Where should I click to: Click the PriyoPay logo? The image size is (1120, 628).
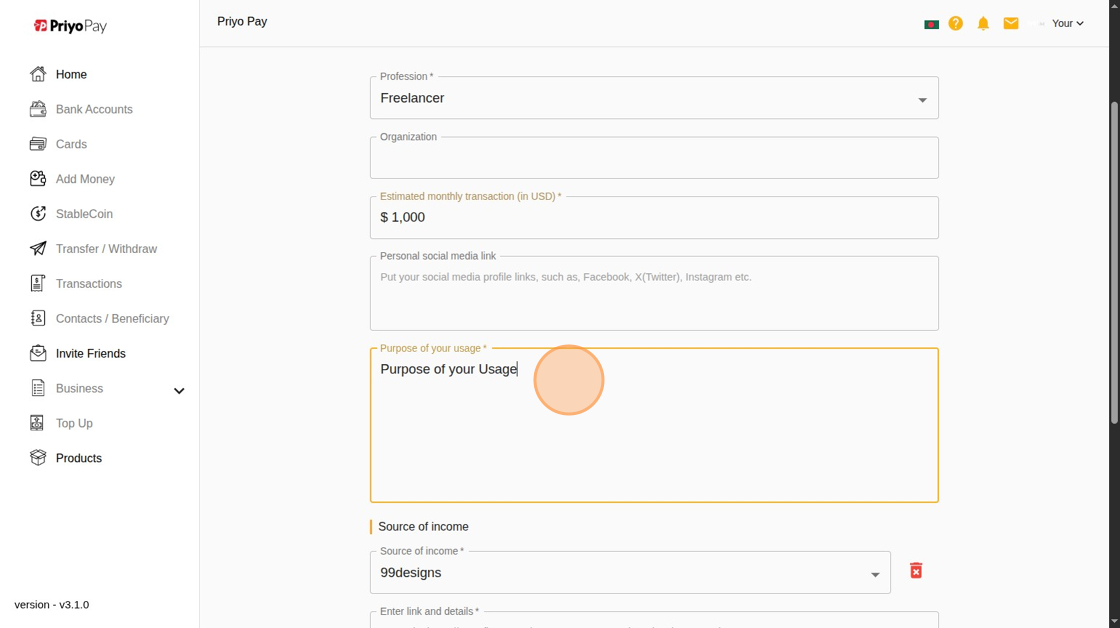[x=70, y=26]
